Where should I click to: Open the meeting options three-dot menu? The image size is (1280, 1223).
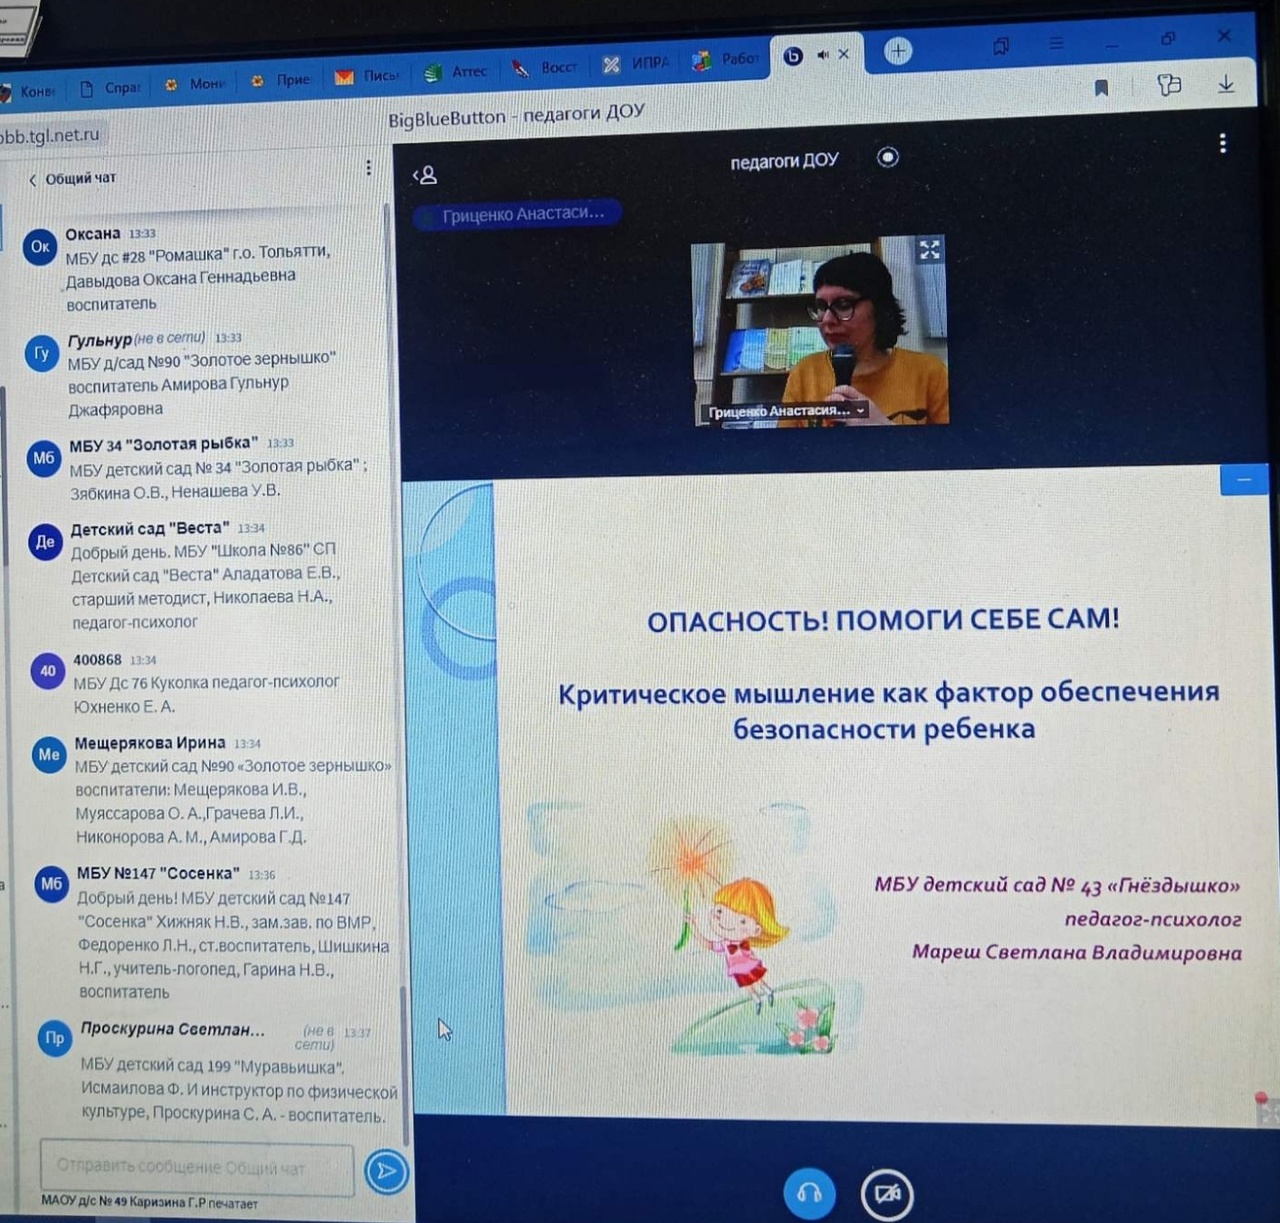pos(1222,143)
